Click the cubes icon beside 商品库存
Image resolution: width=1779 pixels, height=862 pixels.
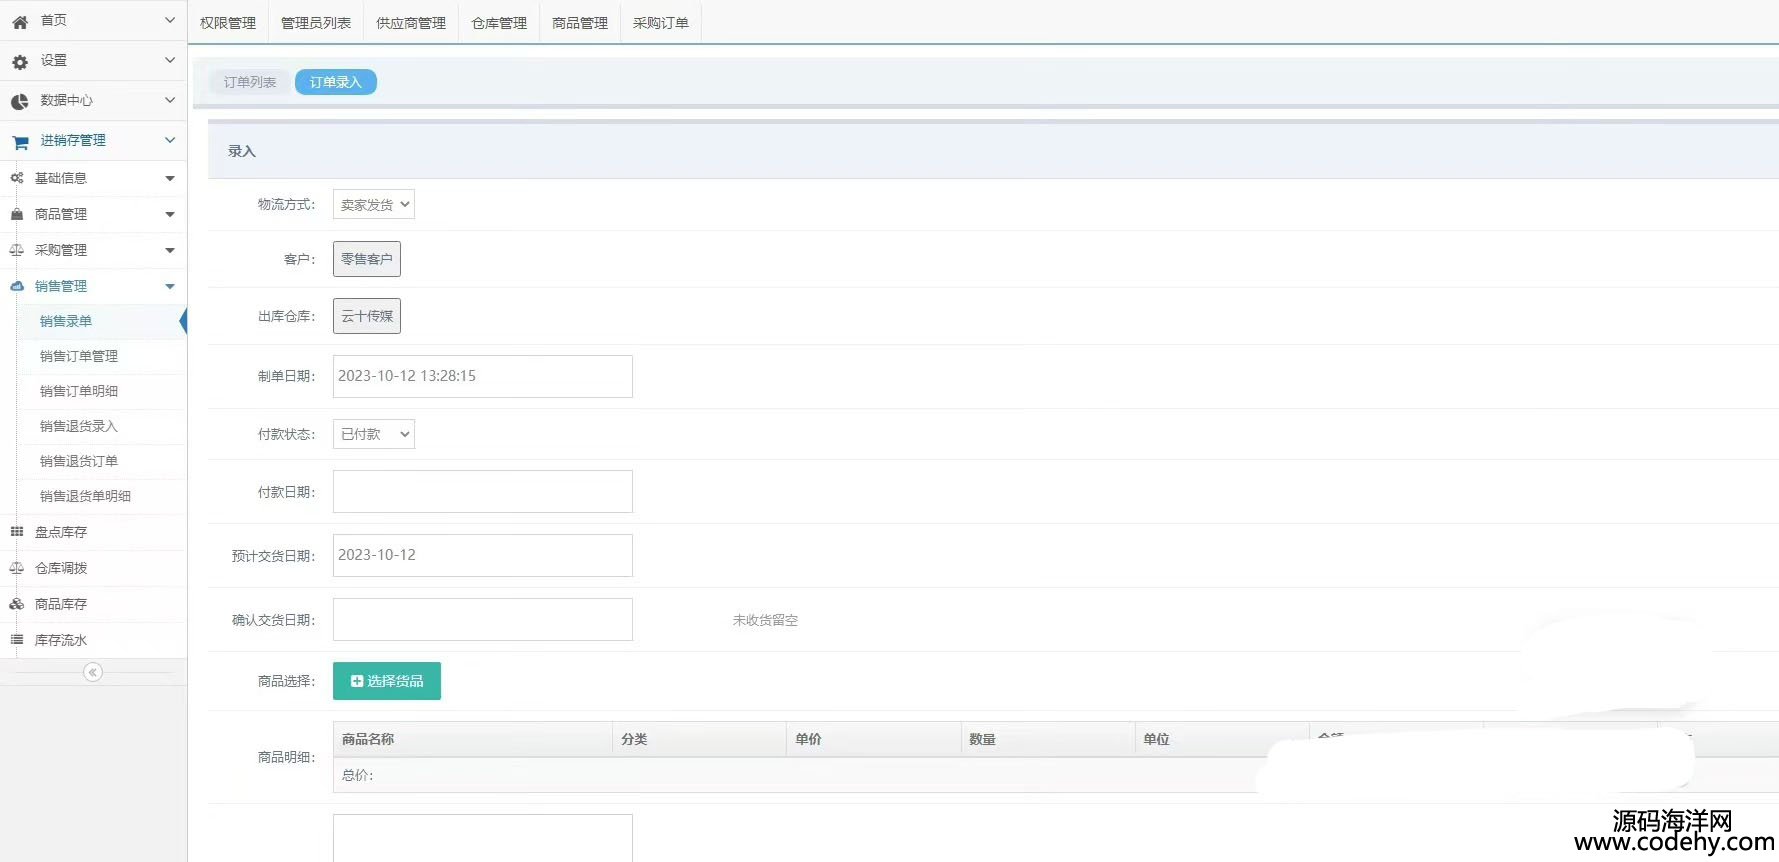pos(16,604)
